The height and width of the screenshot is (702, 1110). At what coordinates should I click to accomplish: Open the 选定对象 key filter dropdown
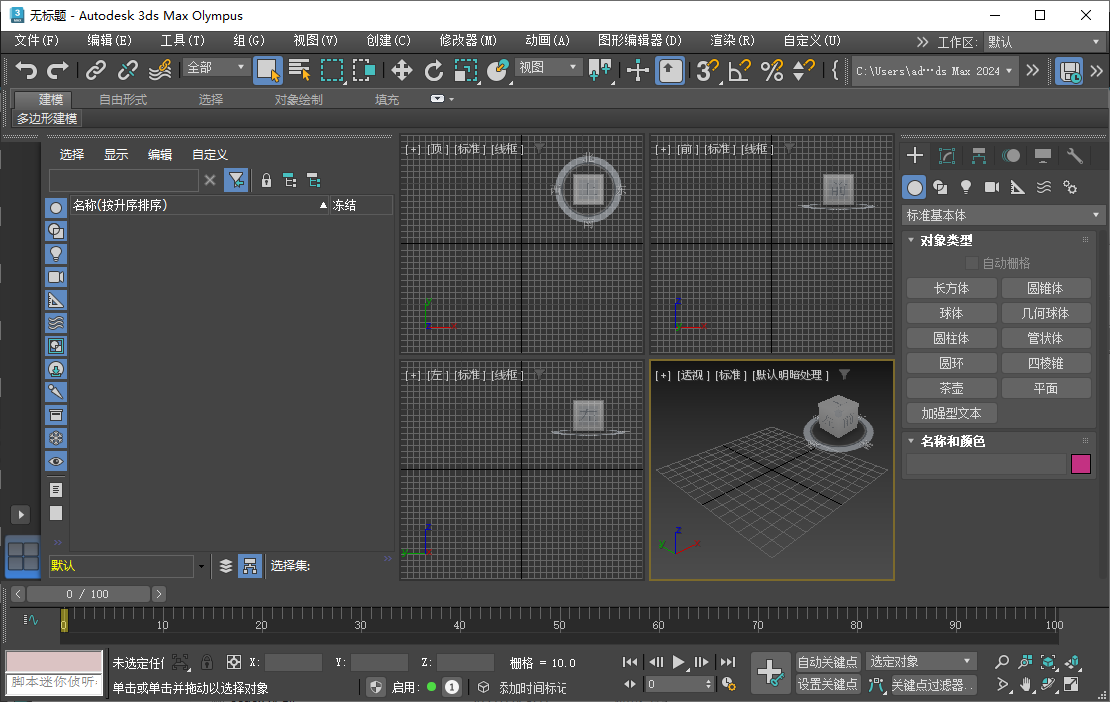[x=920, y=662]
